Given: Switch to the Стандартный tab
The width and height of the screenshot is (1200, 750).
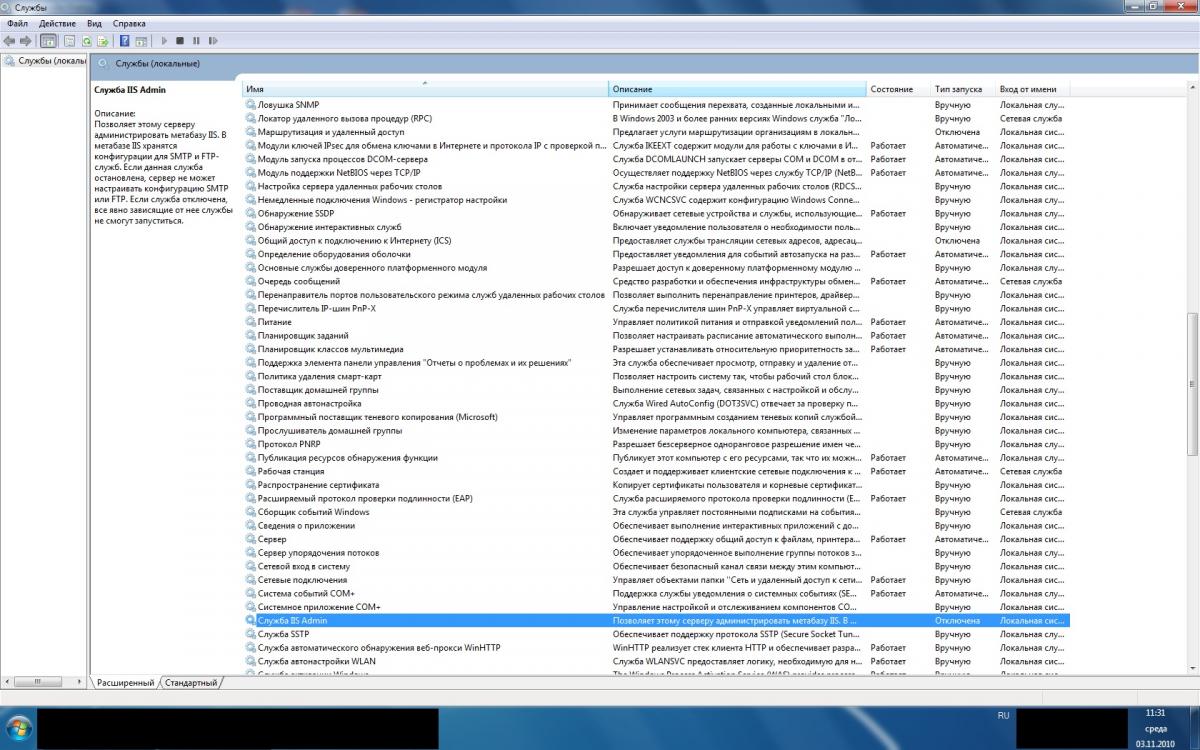Looking at the screenshot, I should tap(190, 682).
